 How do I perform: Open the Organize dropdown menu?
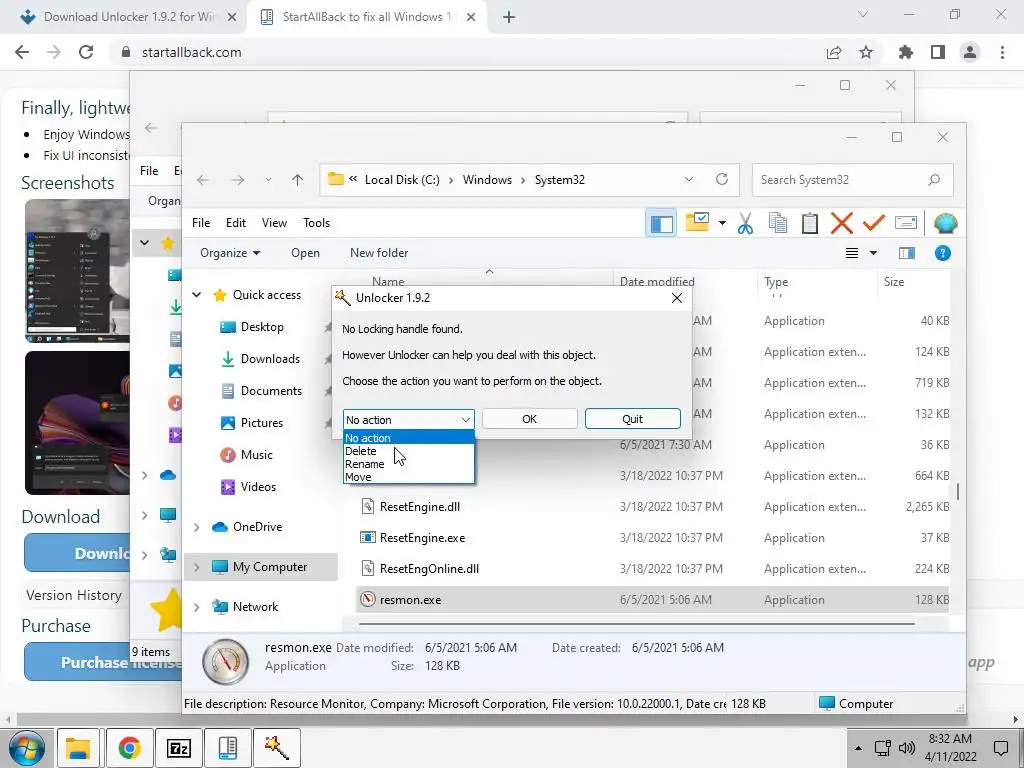coord(230,253)
